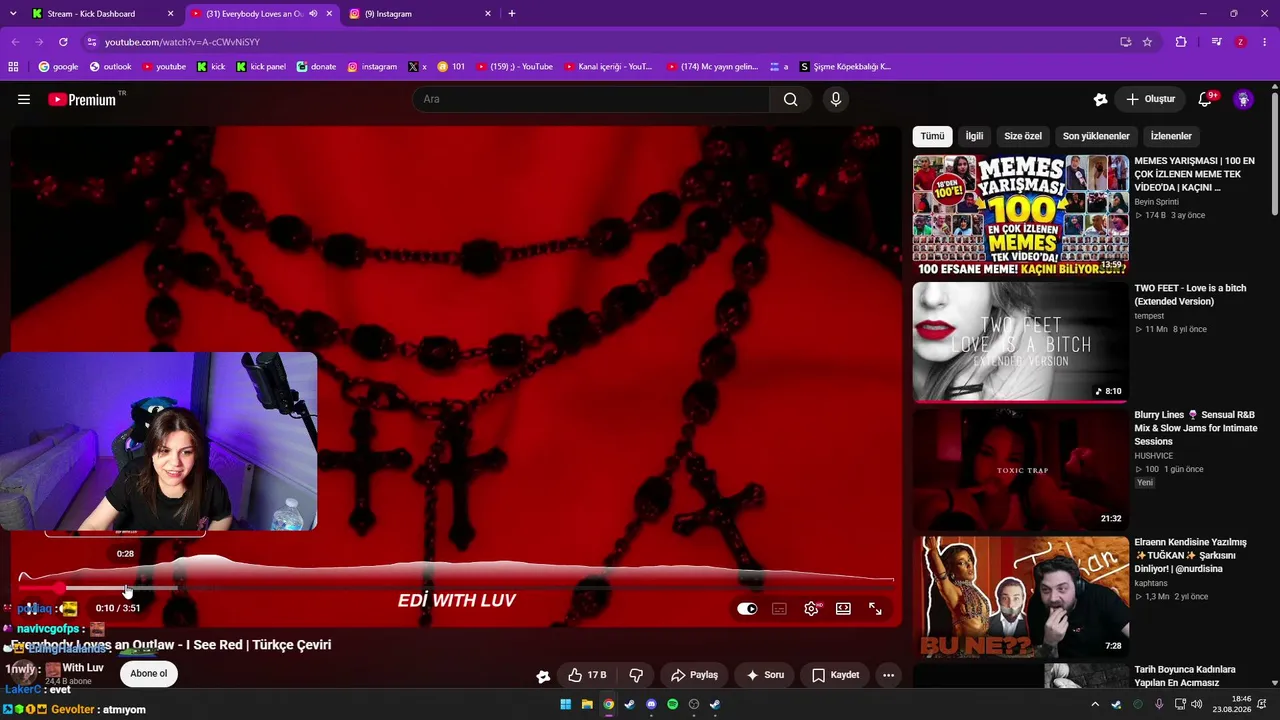Open the TUĞKAN reaction video thumbnail
This screenshot has width=1280, height=720.
(1020, 596)
